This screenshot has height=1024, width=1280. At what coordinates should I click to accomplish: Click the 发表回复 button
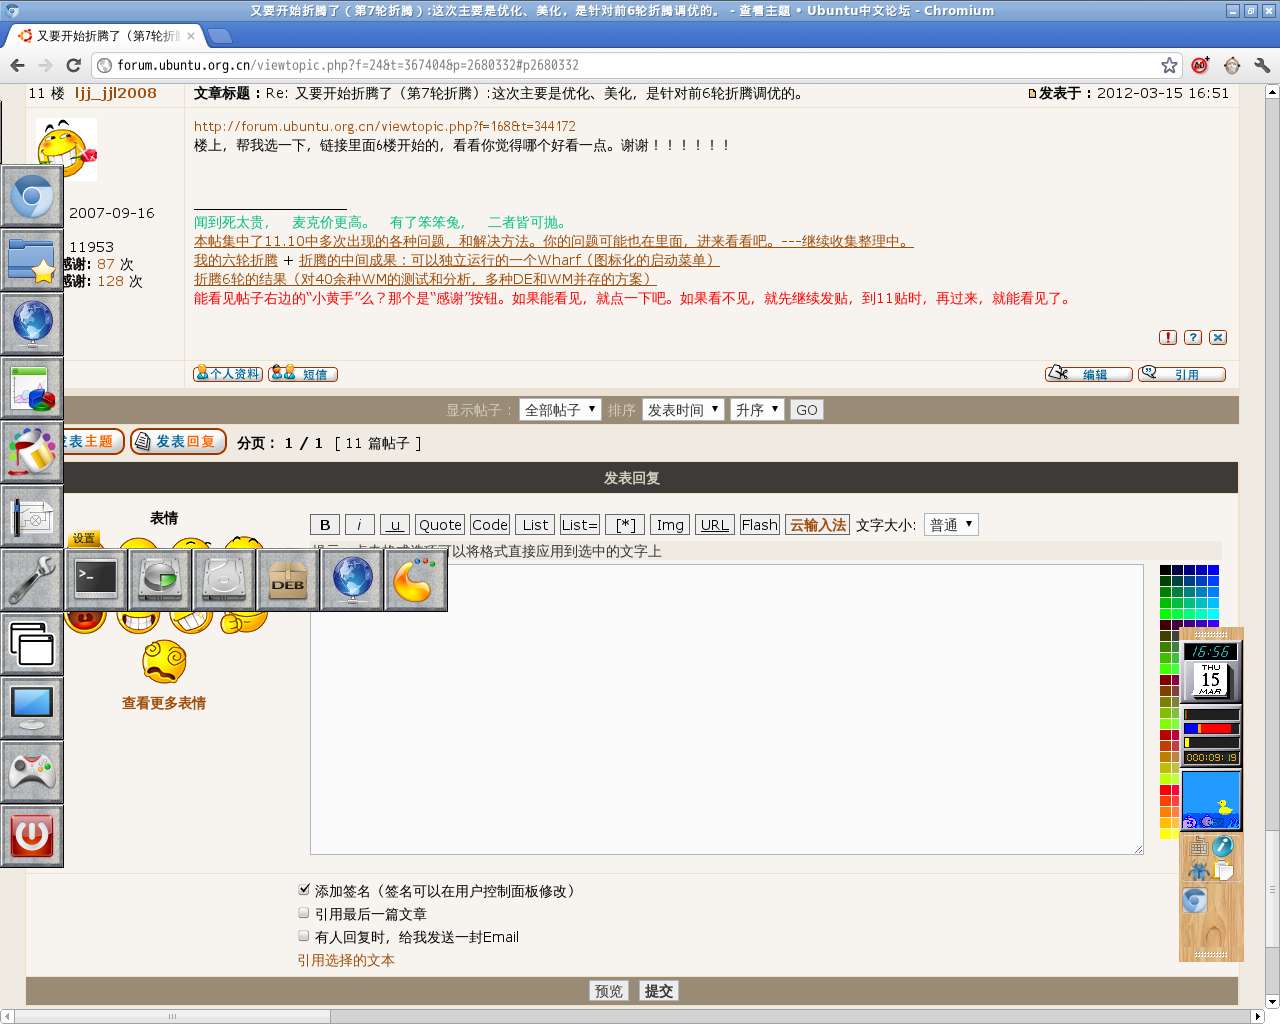coord(179,441)
